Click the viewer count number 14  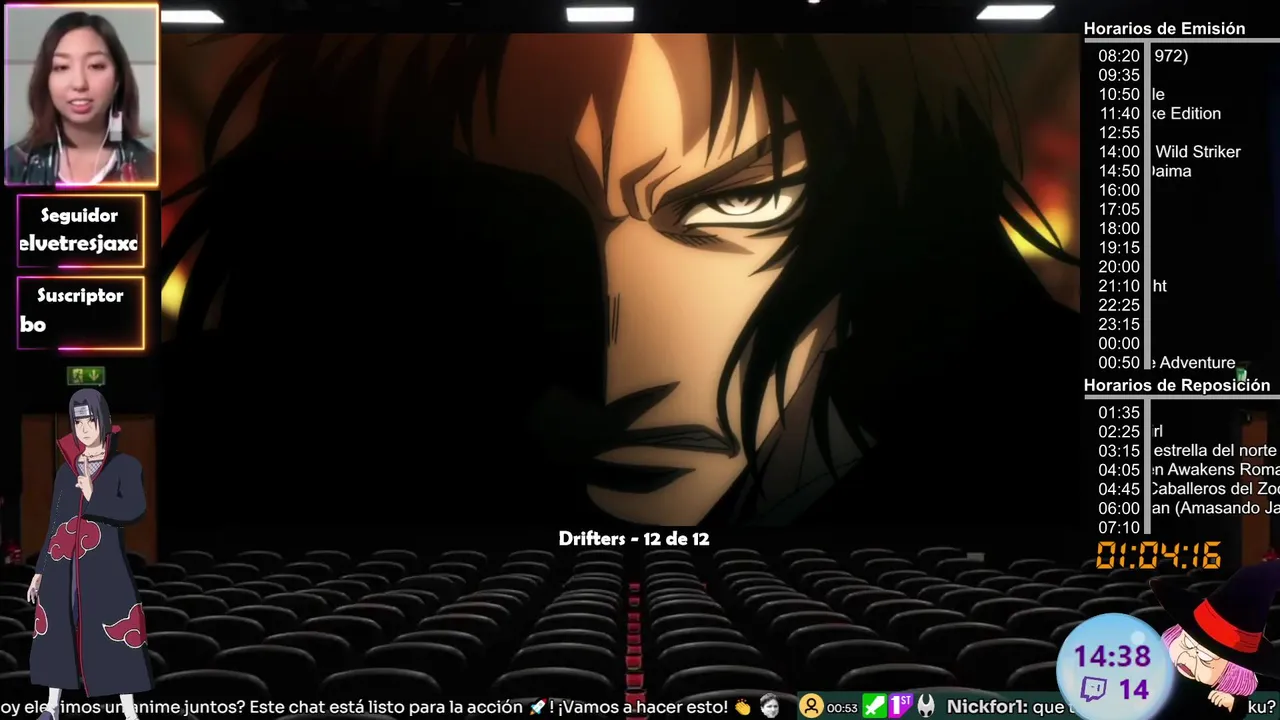point(1133,689)
